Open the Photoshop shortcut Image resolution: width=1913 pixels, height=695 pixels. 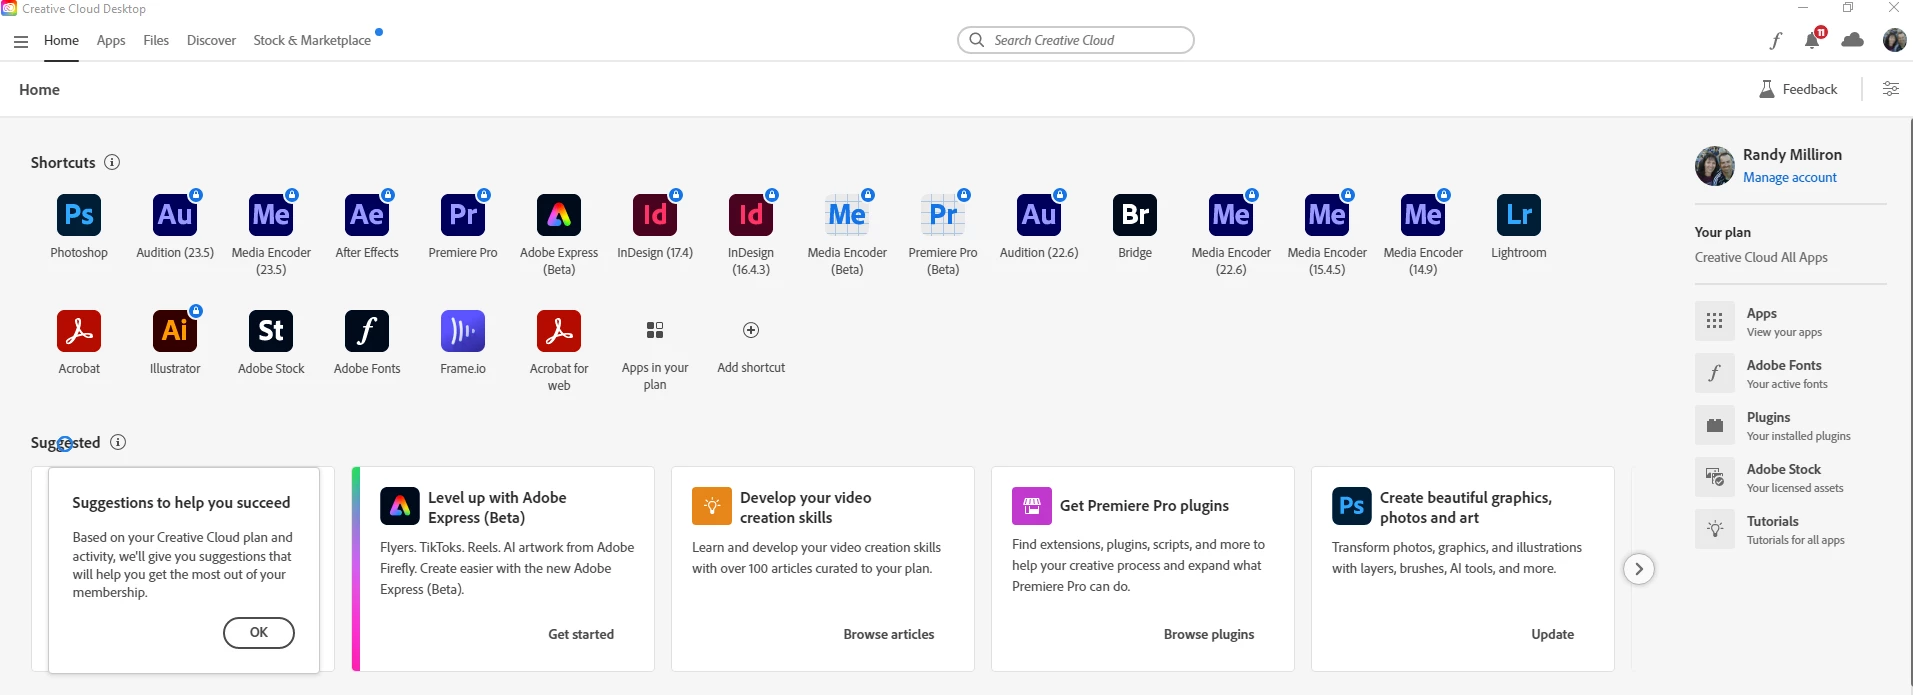79,215
